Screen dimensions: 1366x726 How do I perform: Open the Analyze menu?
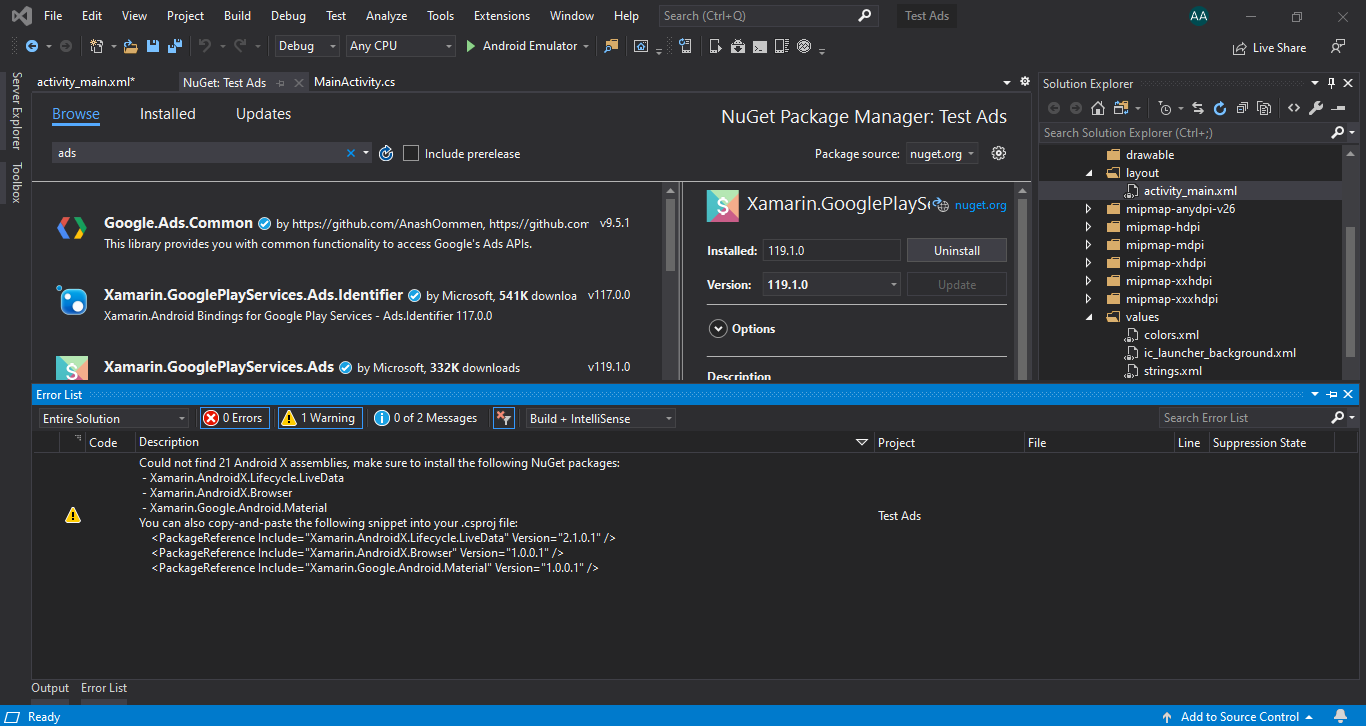click(386, 16)
